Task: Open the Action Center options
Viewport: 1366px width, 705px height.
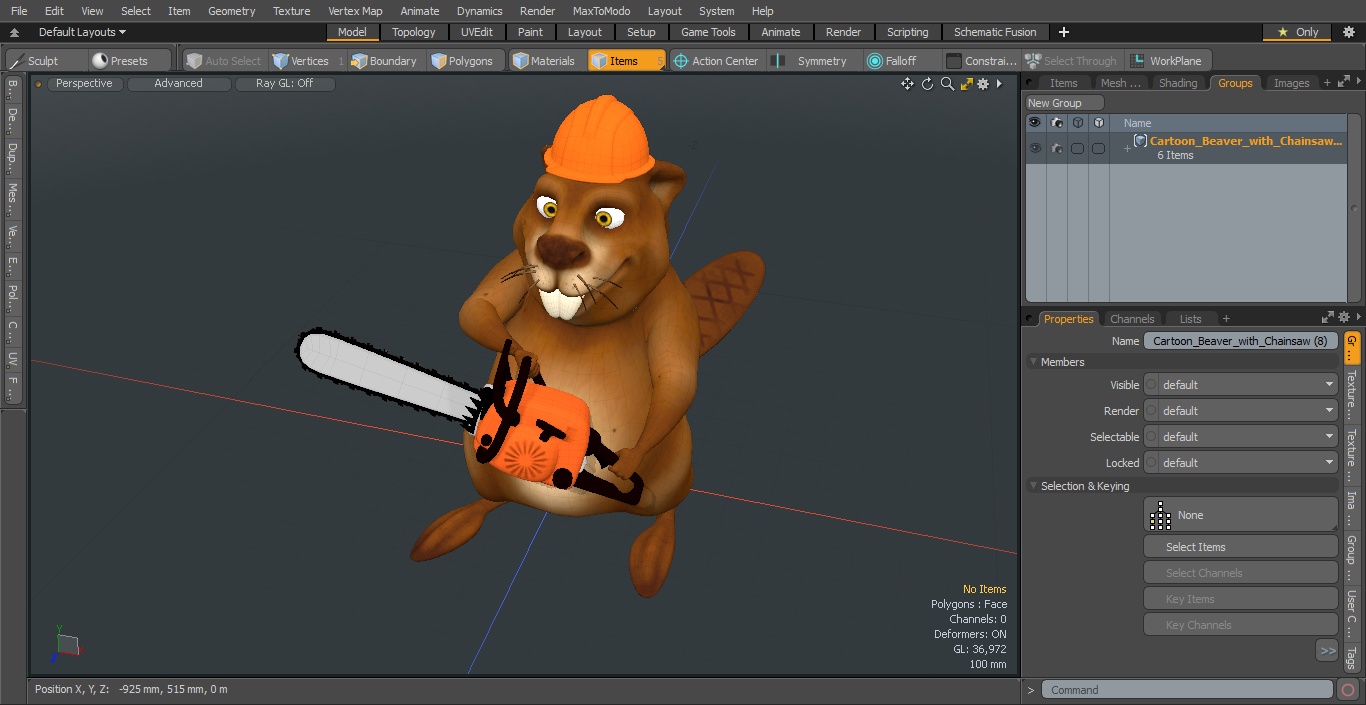Action: click(x=716, y=61)
